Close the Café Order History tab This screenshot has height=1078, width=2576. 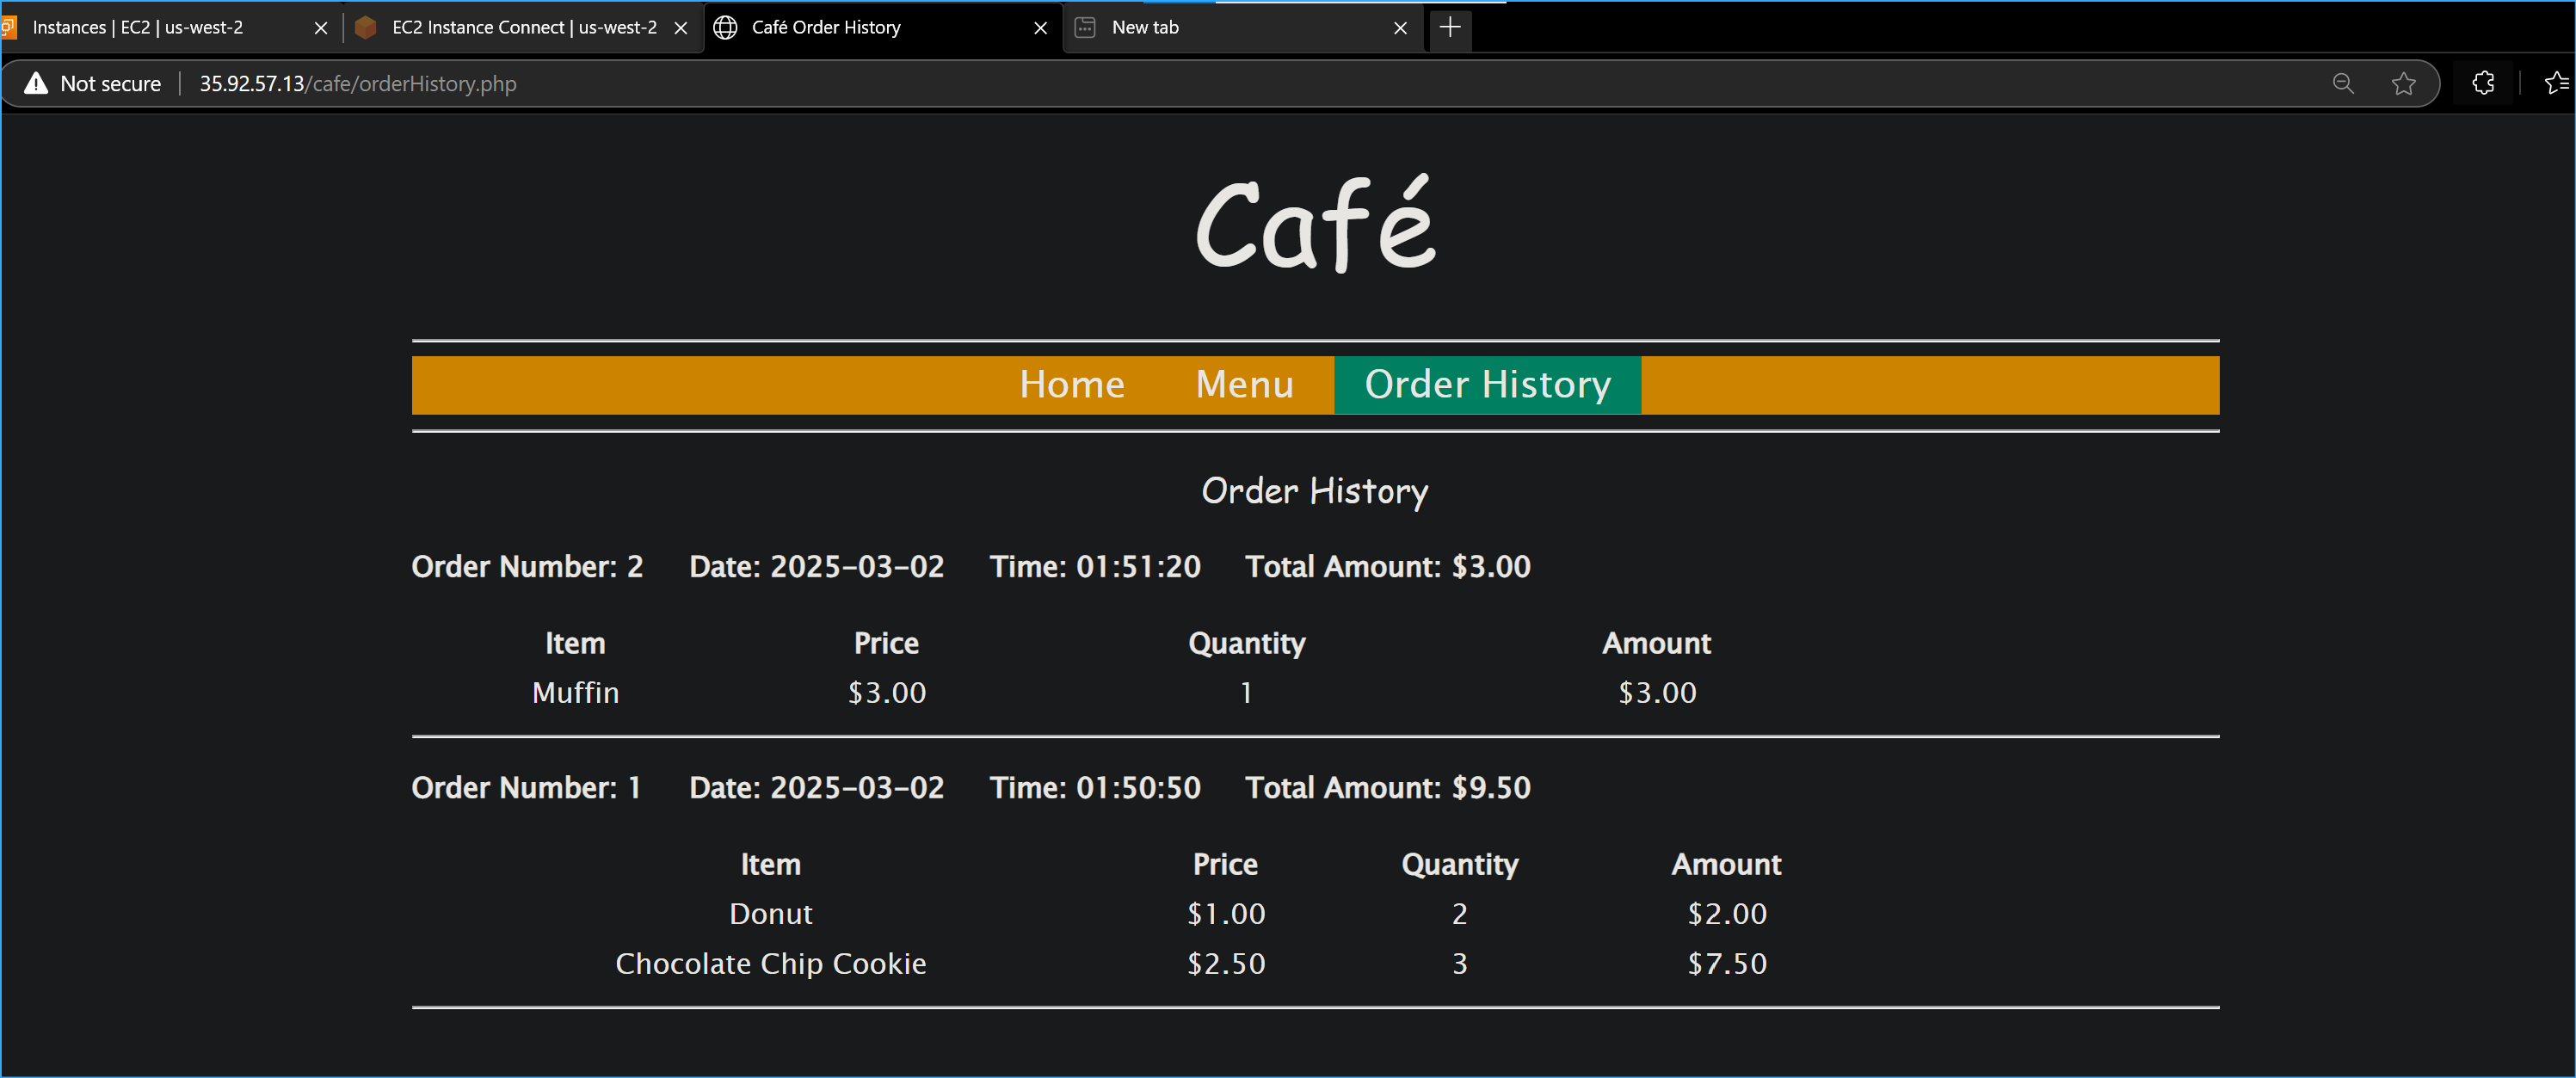(1040, 28)
